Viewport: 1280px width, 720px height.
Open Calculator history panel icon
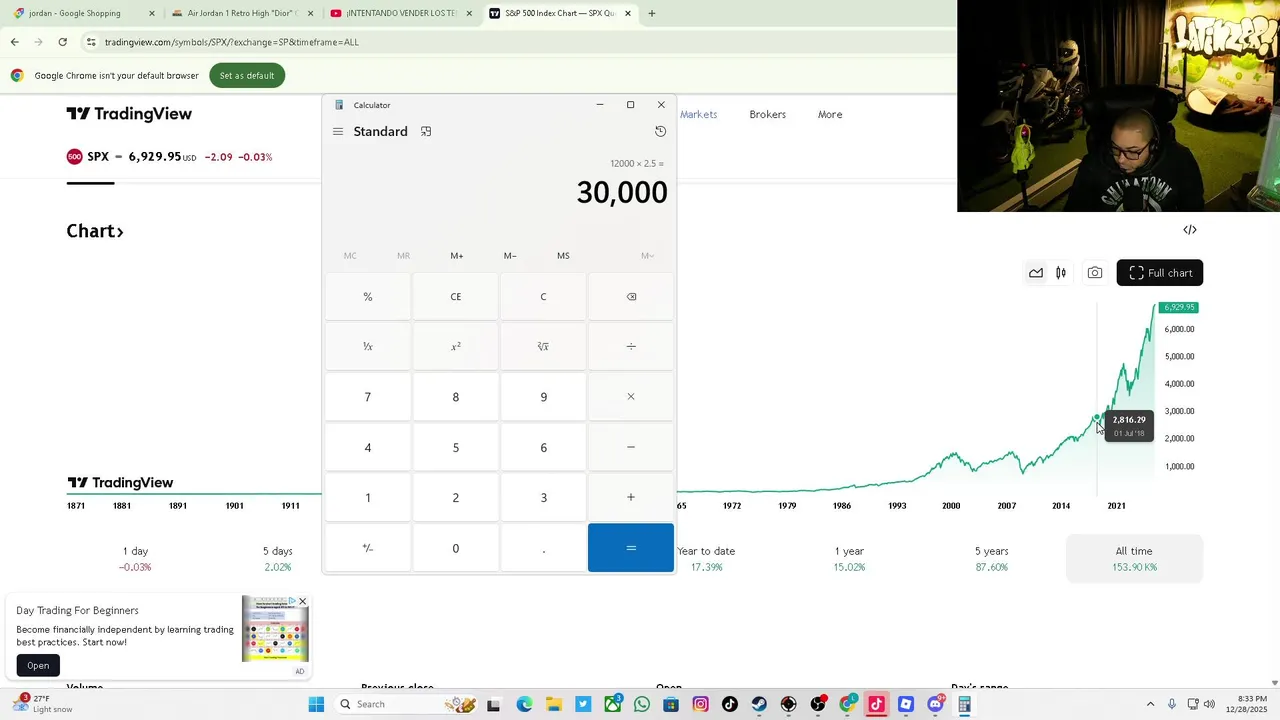click(x=660, y=131)
